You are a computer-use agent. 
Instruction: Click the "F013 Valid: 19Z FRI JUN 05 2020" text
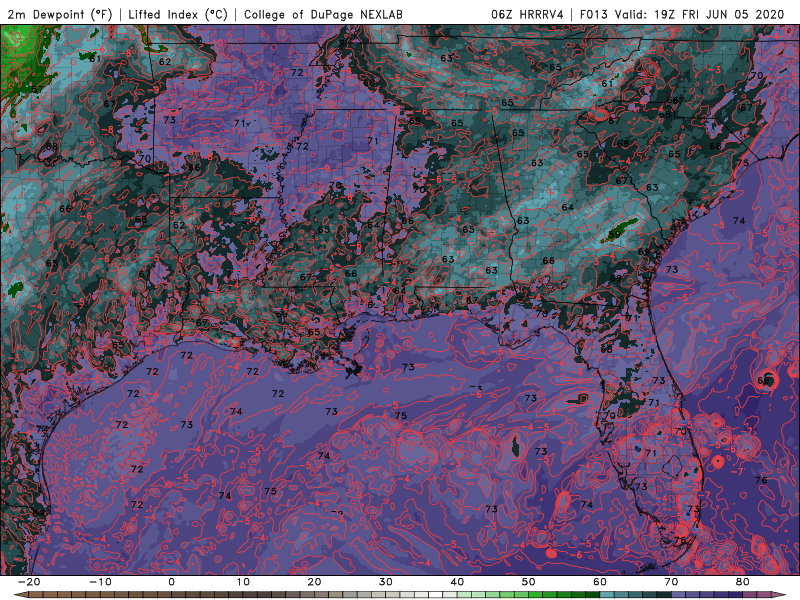(682, 15)
